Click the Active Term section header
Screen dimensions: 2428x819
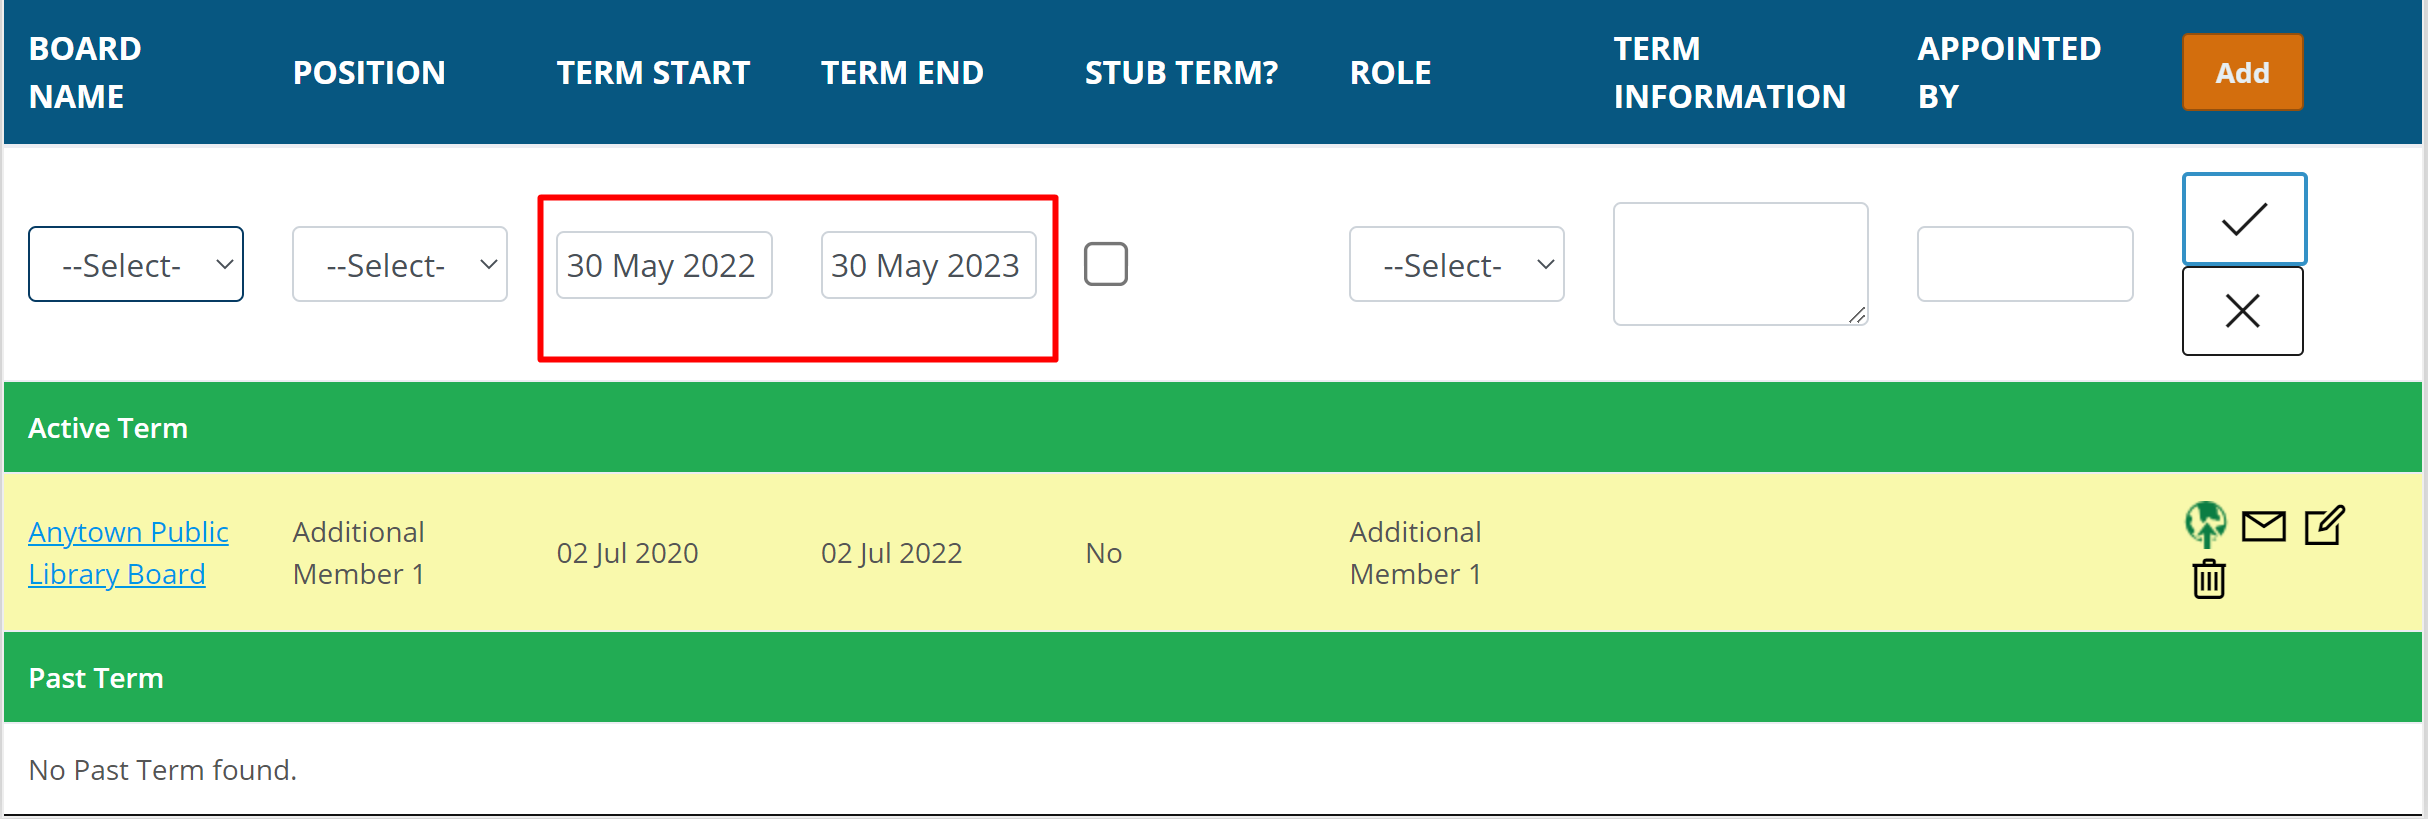coord(108,428)
